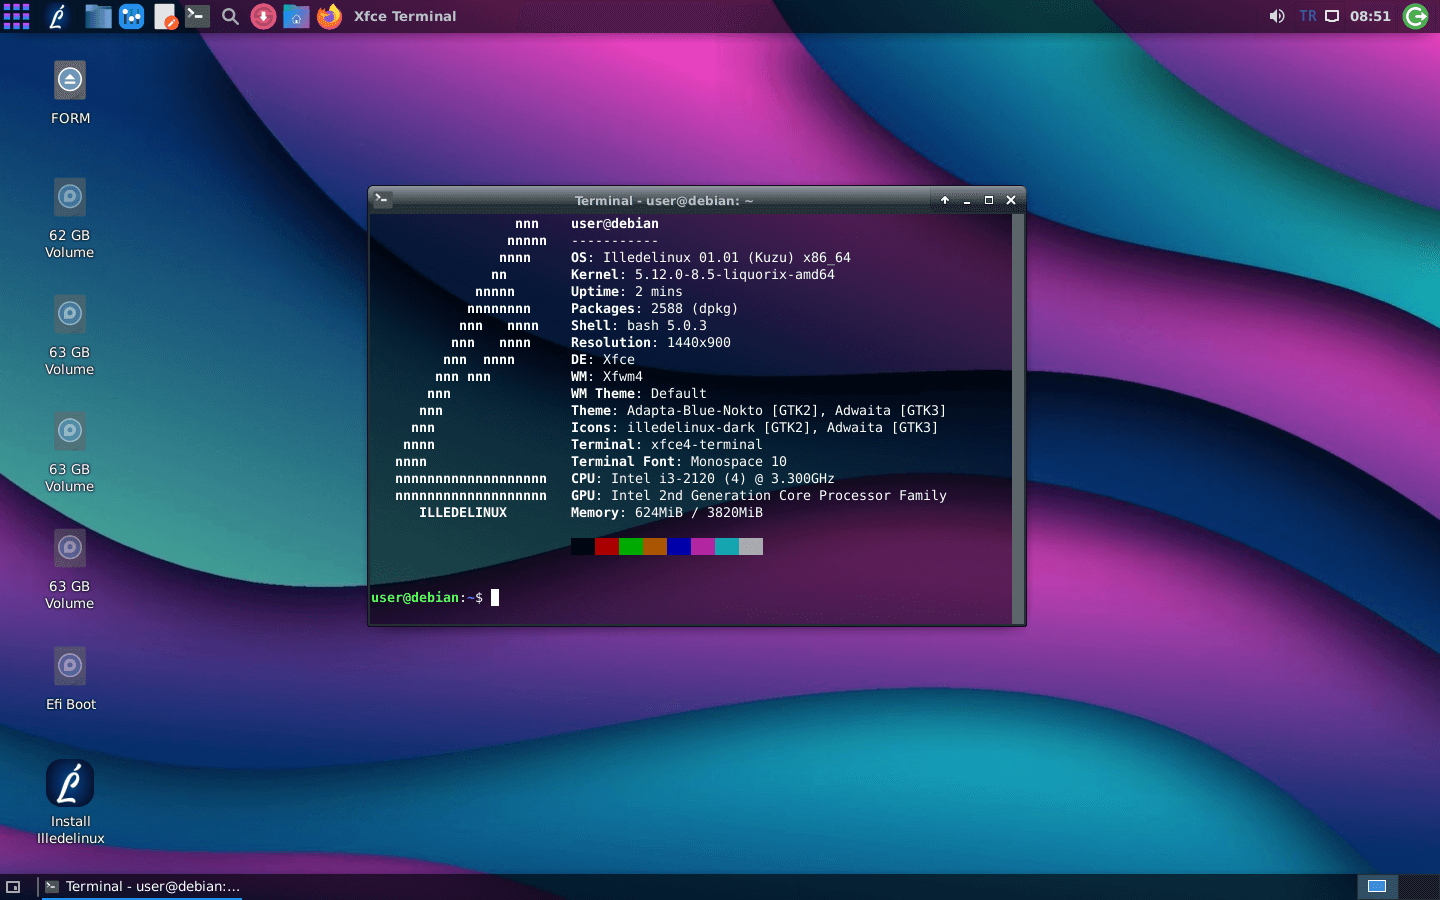The height and width of the screenshot is (900, 1440).
Task: Click the OS Illedelinux 01.01 line
Action: click(711, 257)
